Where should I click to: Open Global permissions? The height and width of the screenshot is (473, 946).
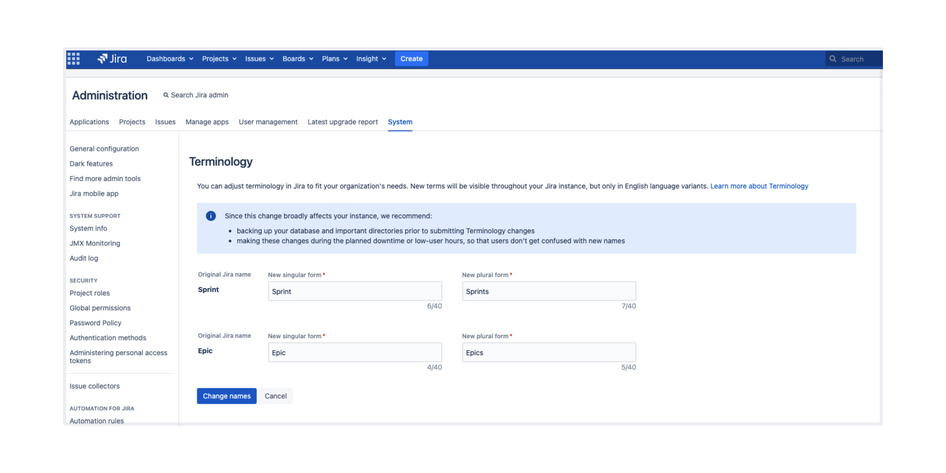pyautogui.click(x=100, y=308)
